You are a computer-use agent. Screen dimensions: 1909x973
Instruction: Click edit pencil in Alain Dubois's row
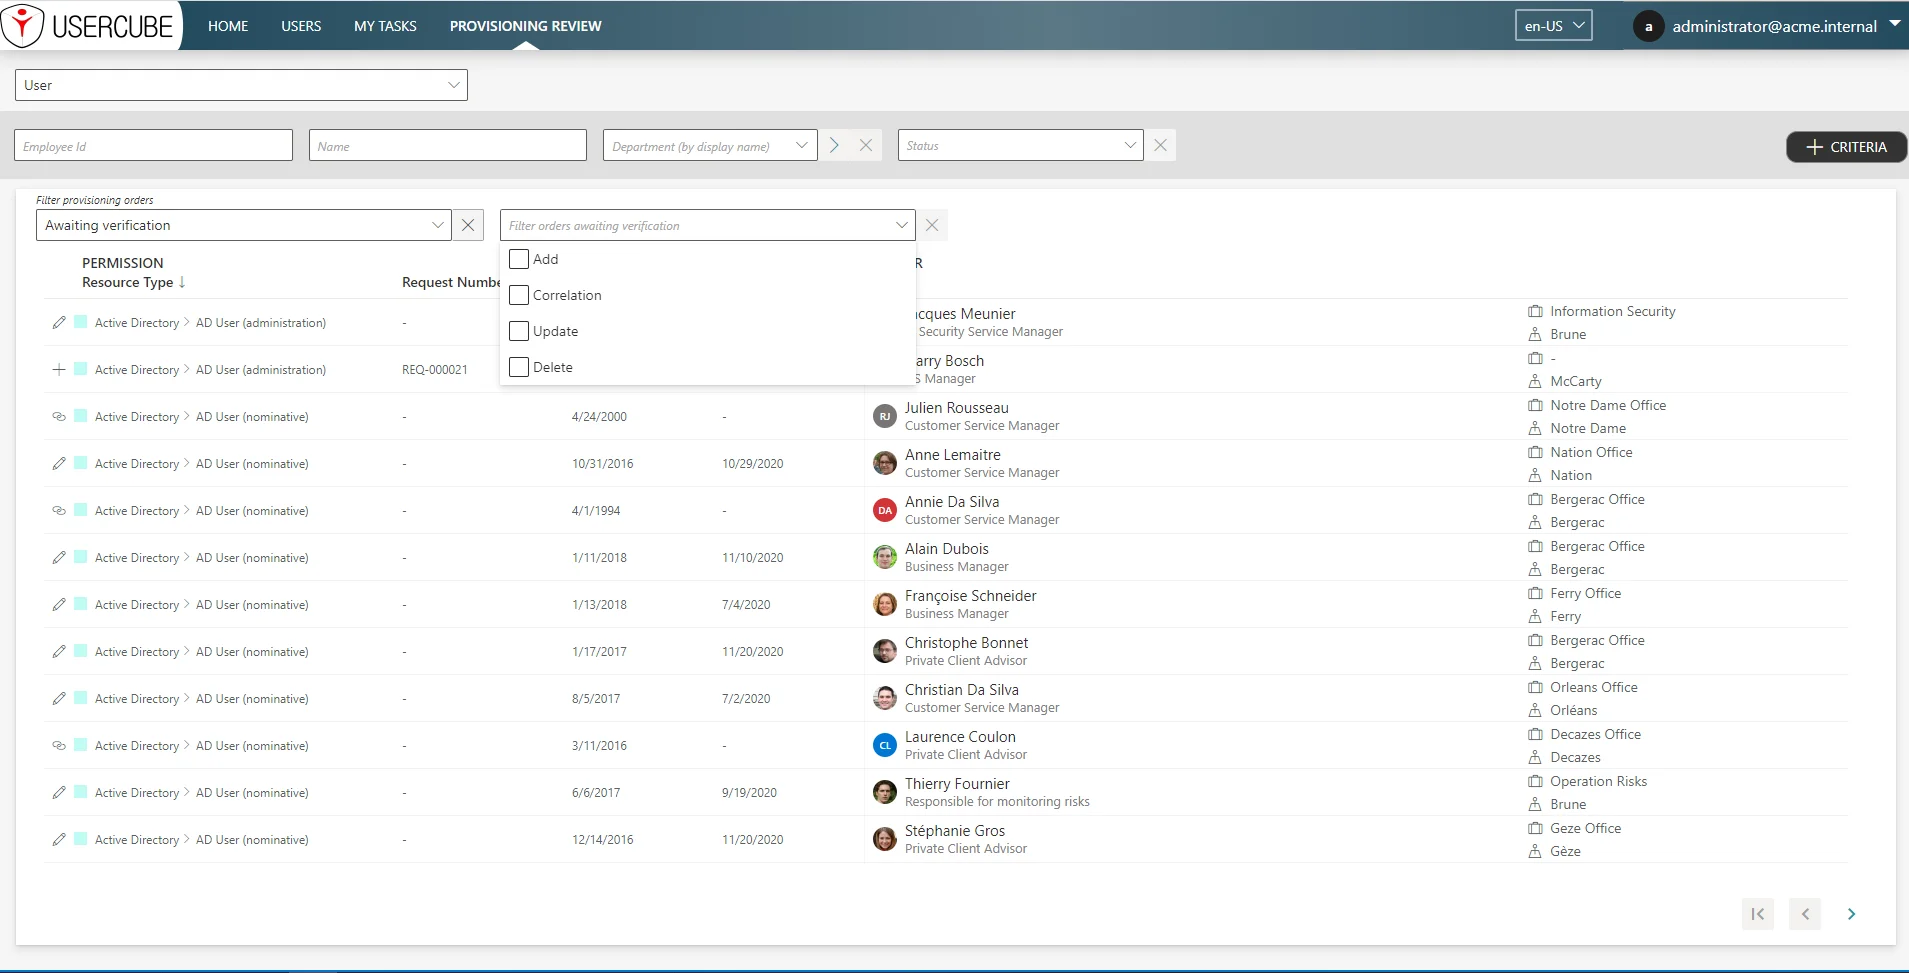(59, 557)
